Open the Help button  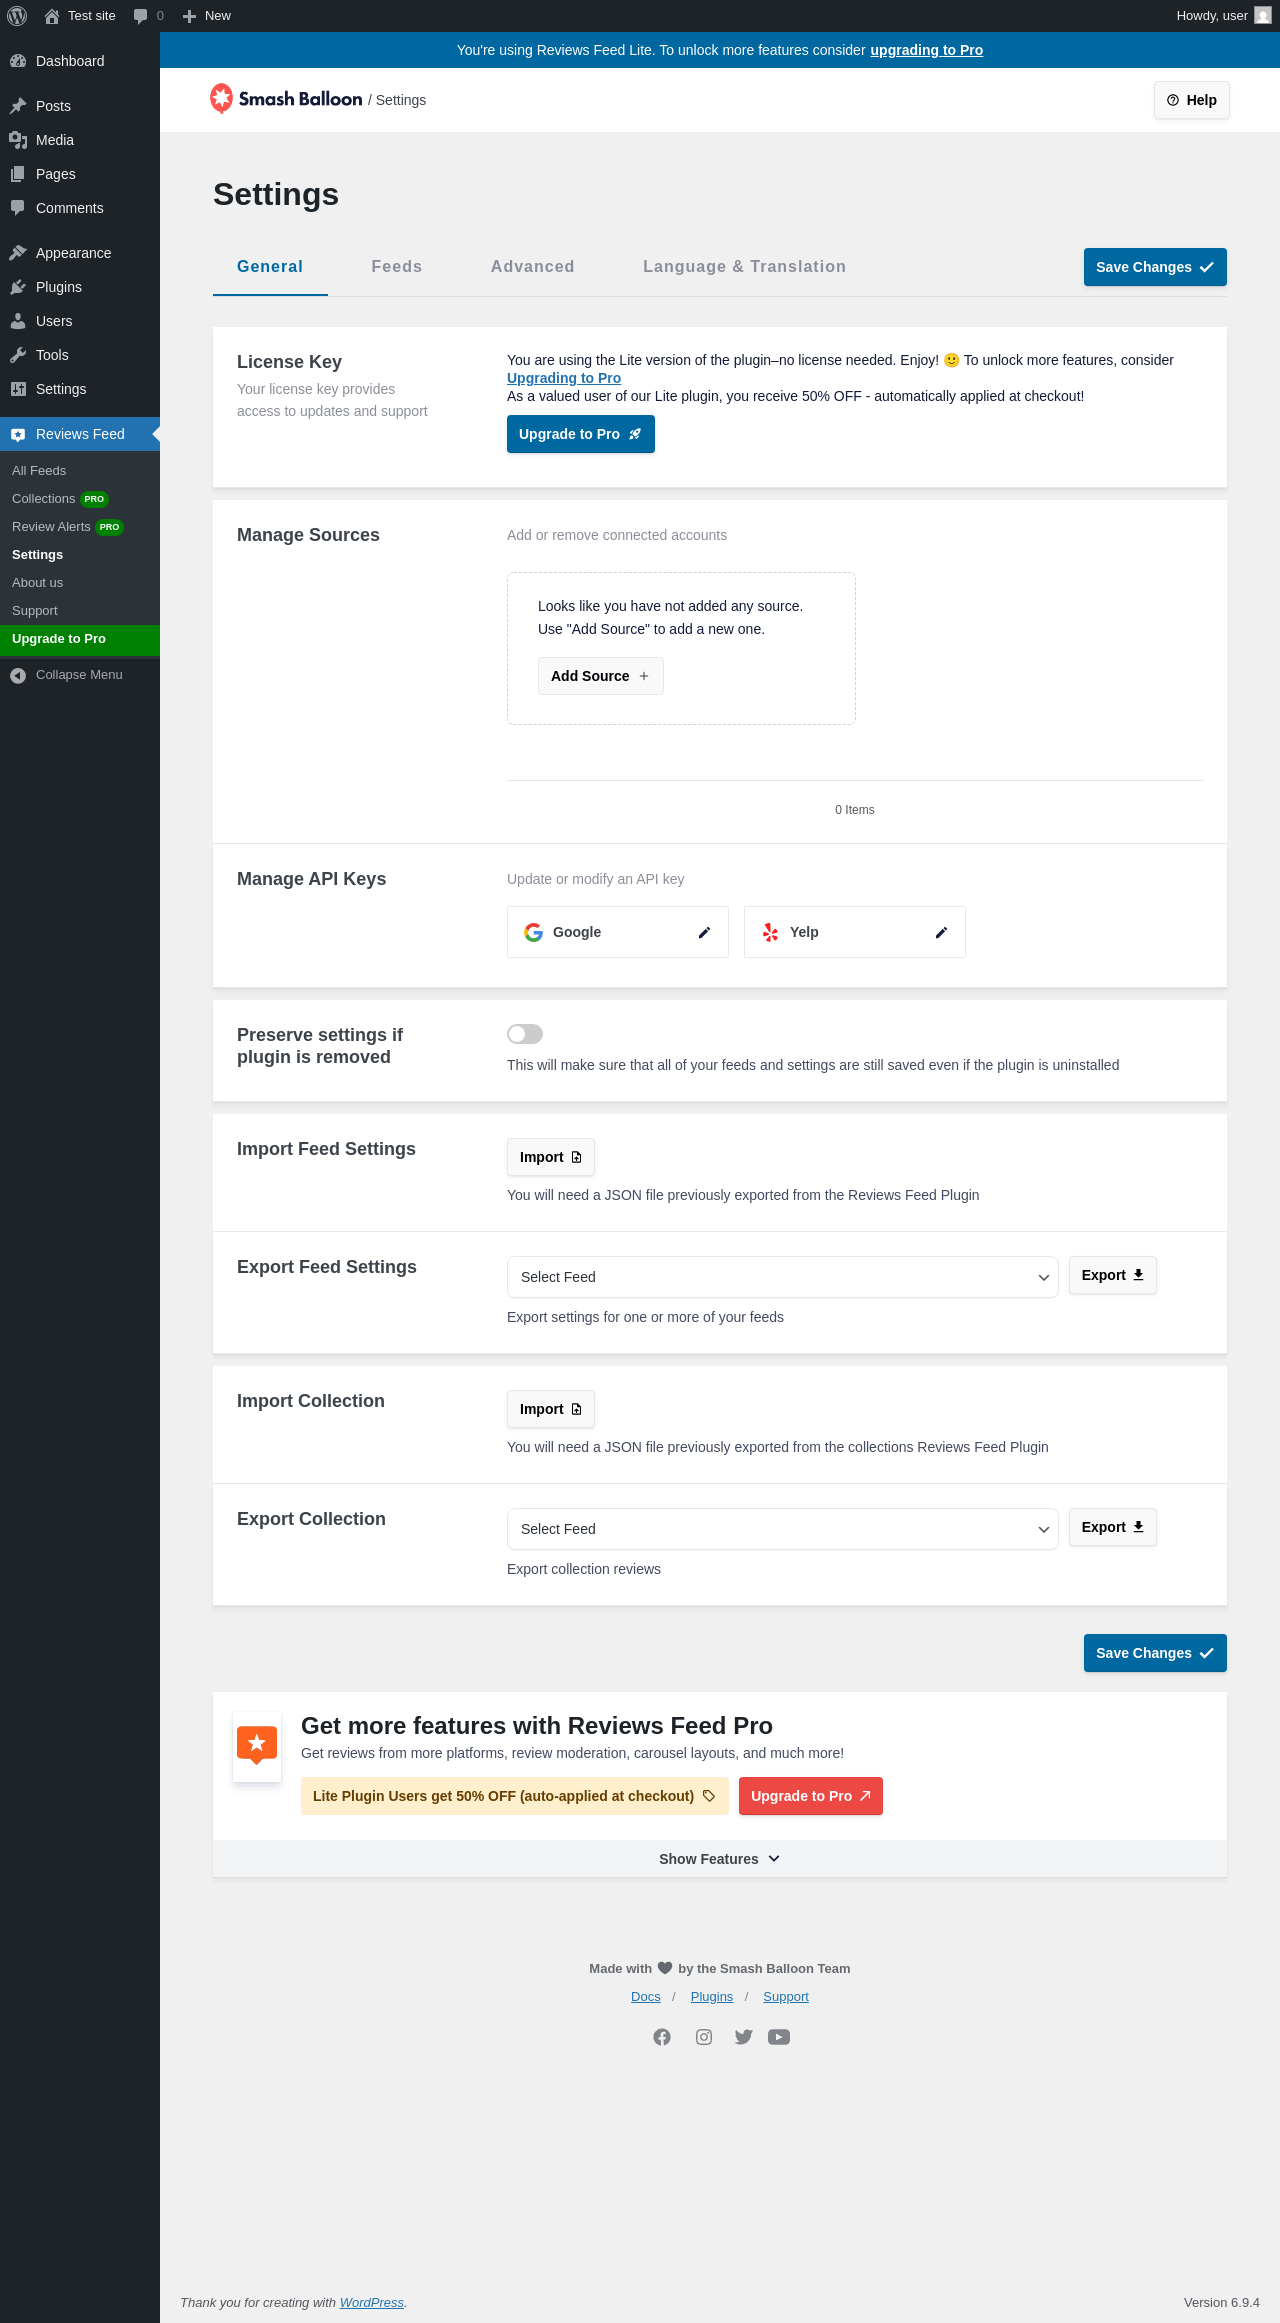tap(1191, 100)
